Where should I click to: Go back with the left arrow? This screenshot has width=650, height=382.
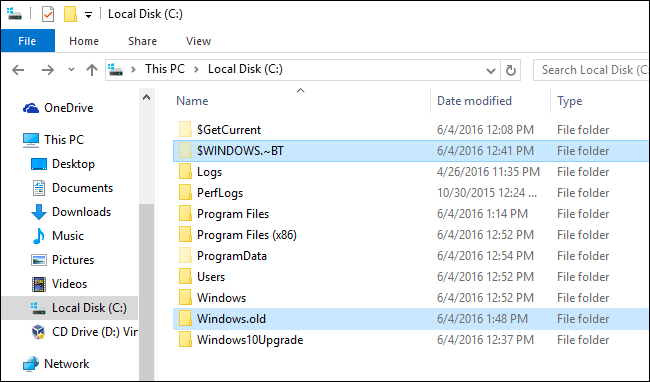[18, 70]
